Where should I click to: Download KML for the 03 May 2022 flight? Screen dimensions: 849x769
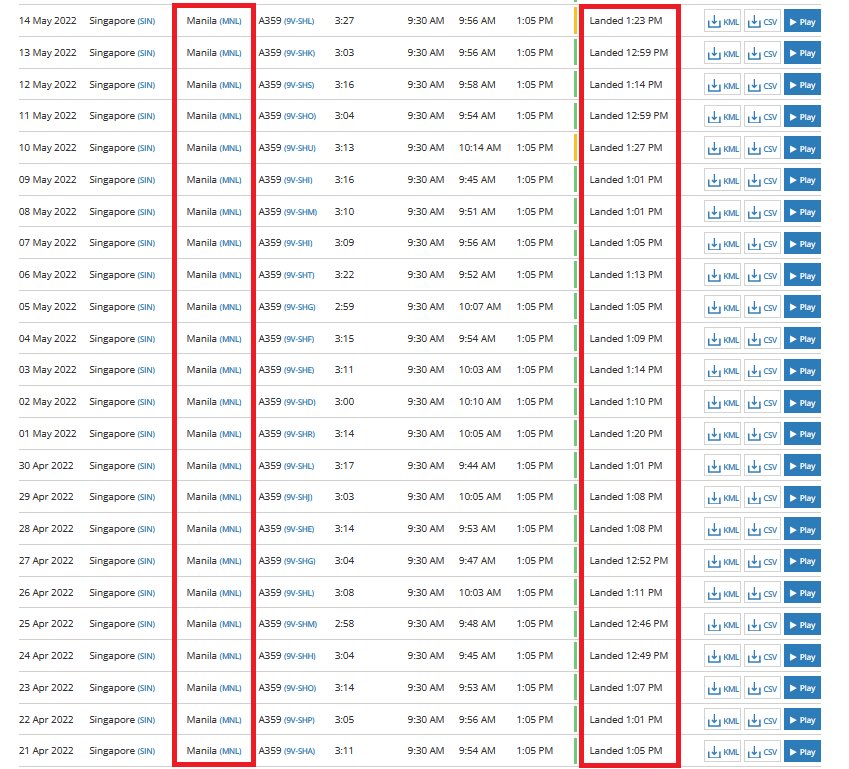[x=722, y=370]
